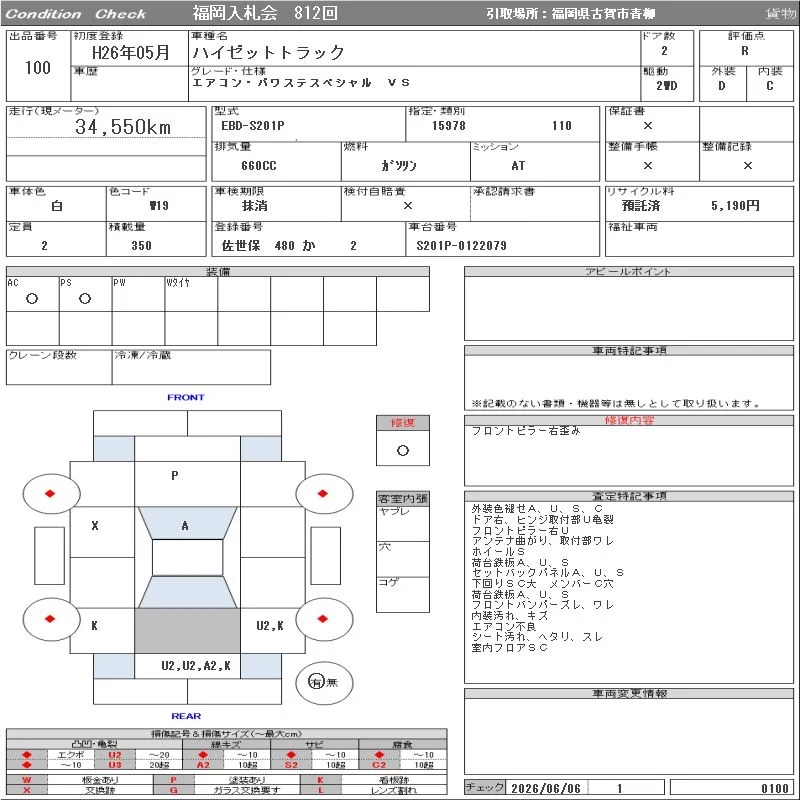This screenshot has width=800, height=800.
Task: Click the transmission value AT
Action: (x=518, y=166)
